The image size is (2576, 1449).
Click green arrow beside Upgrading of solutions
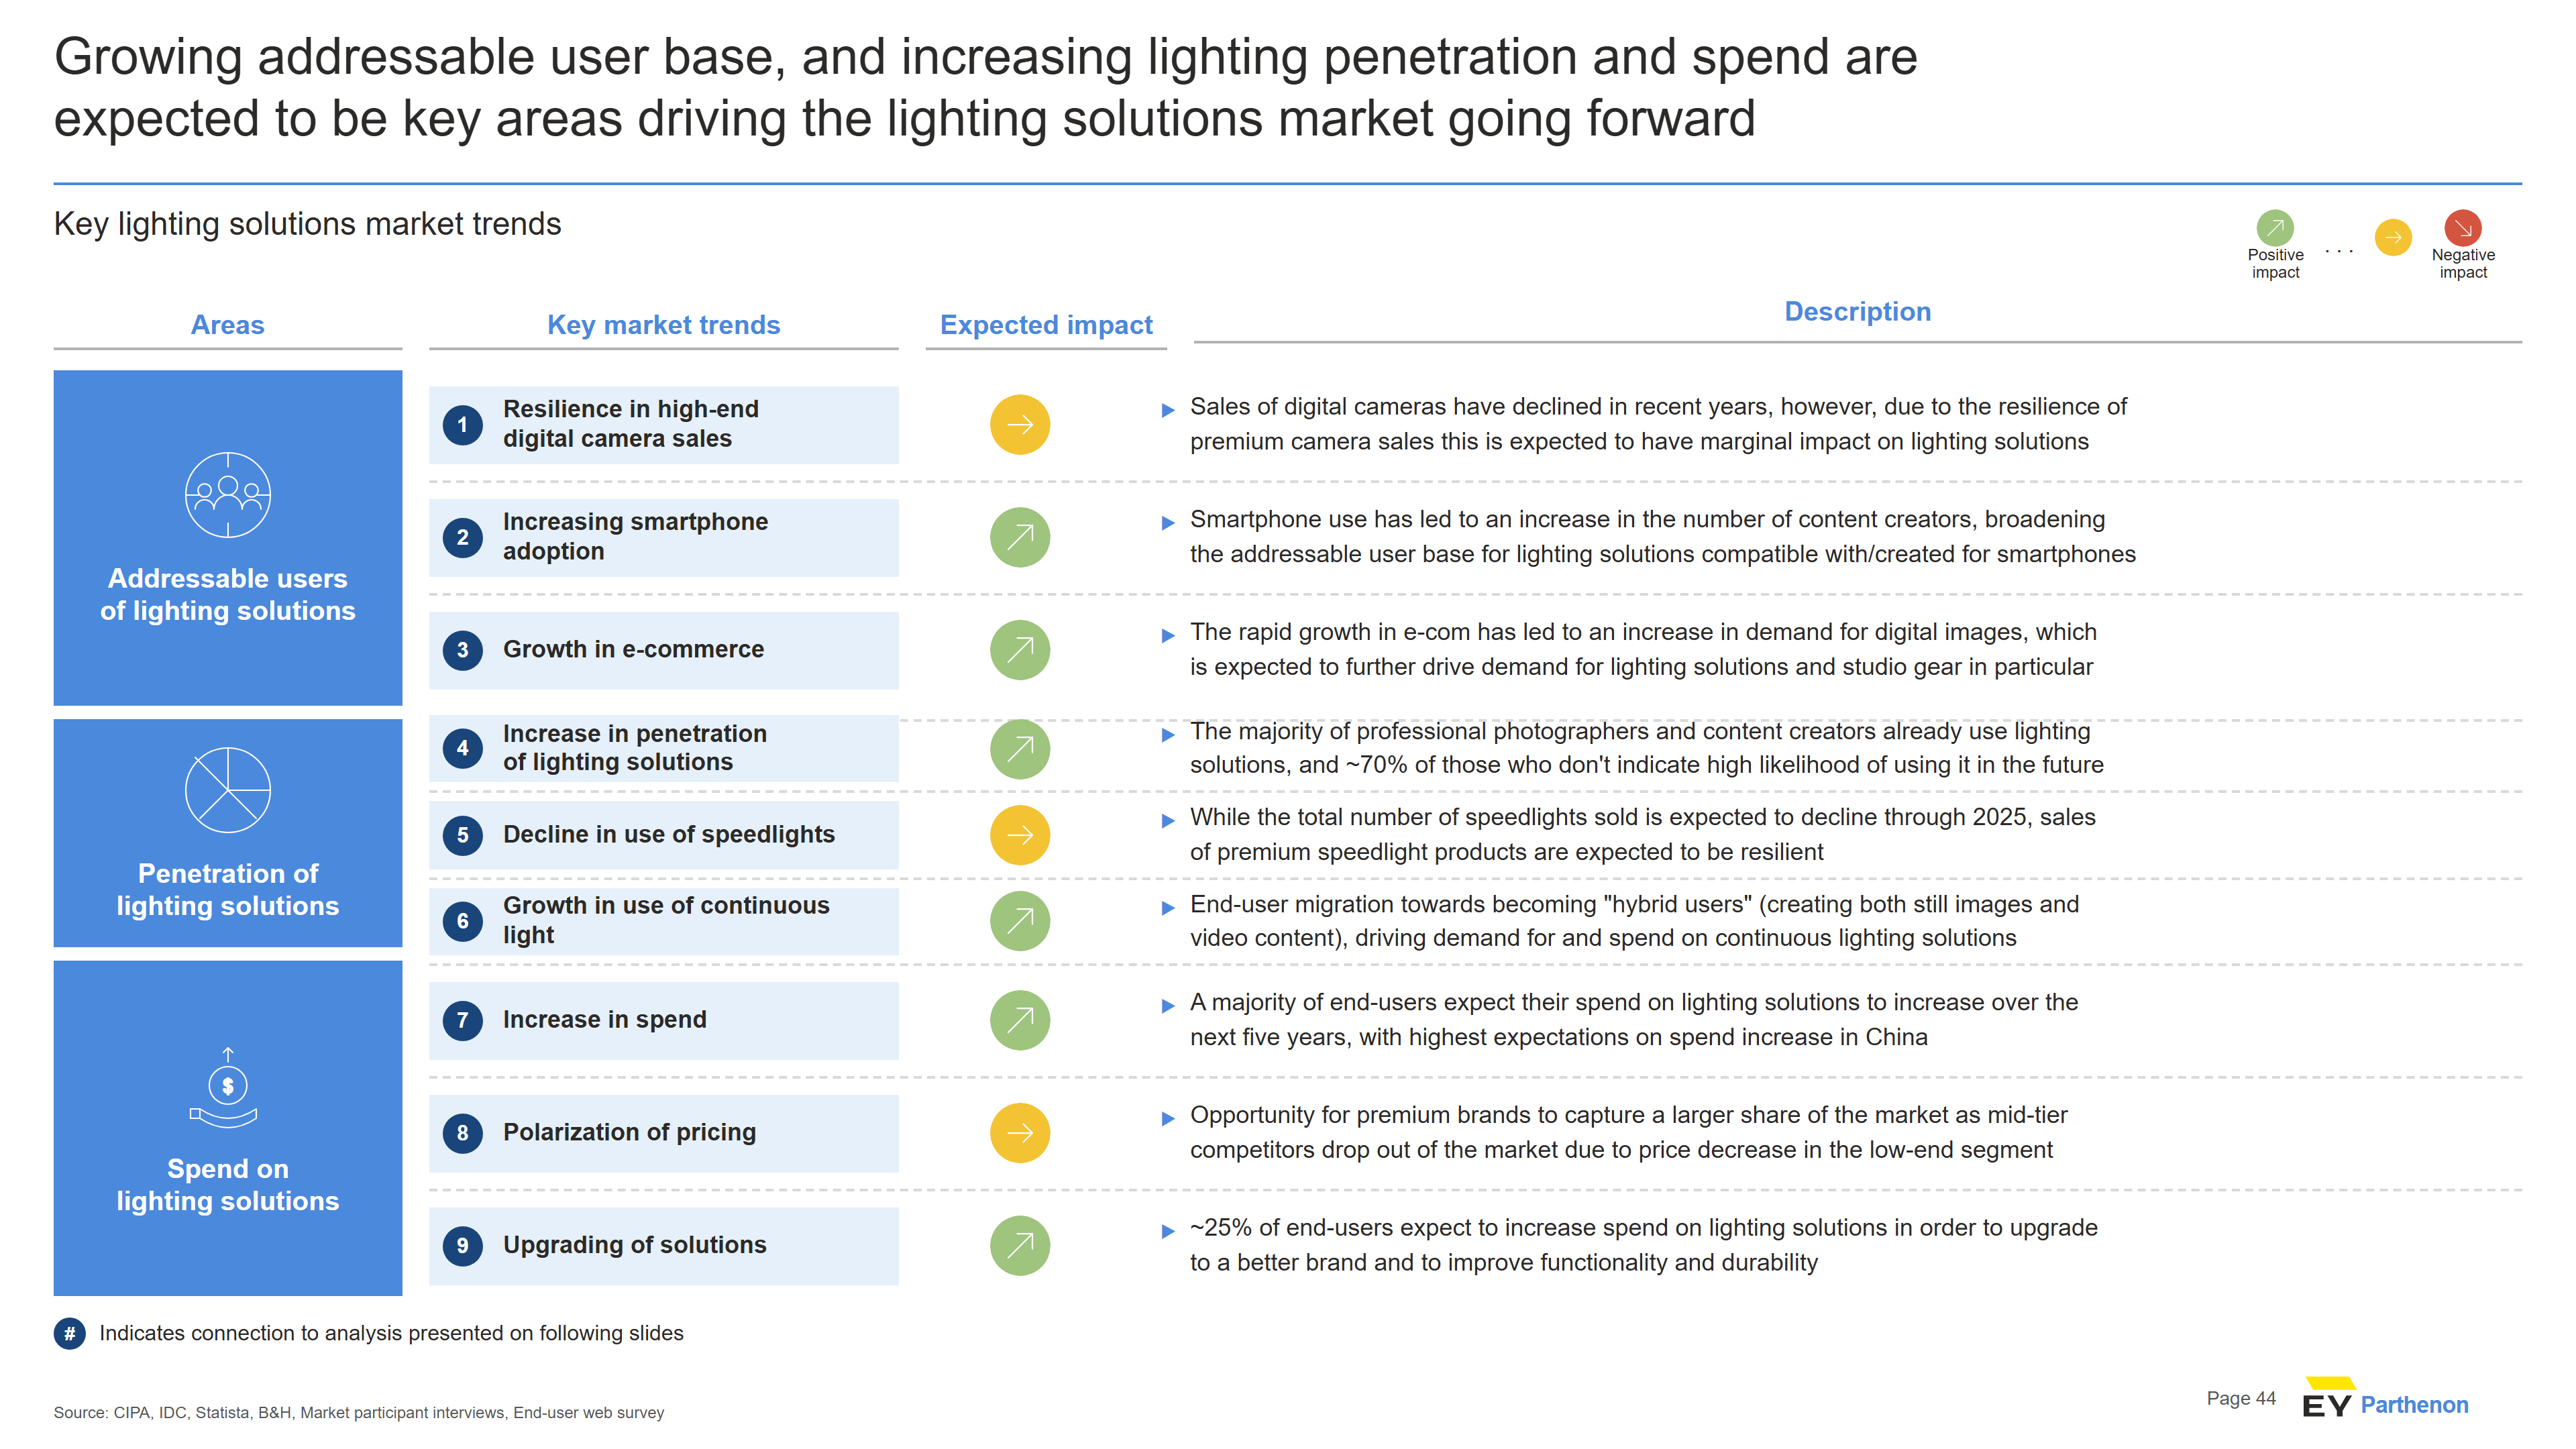1020,1246
